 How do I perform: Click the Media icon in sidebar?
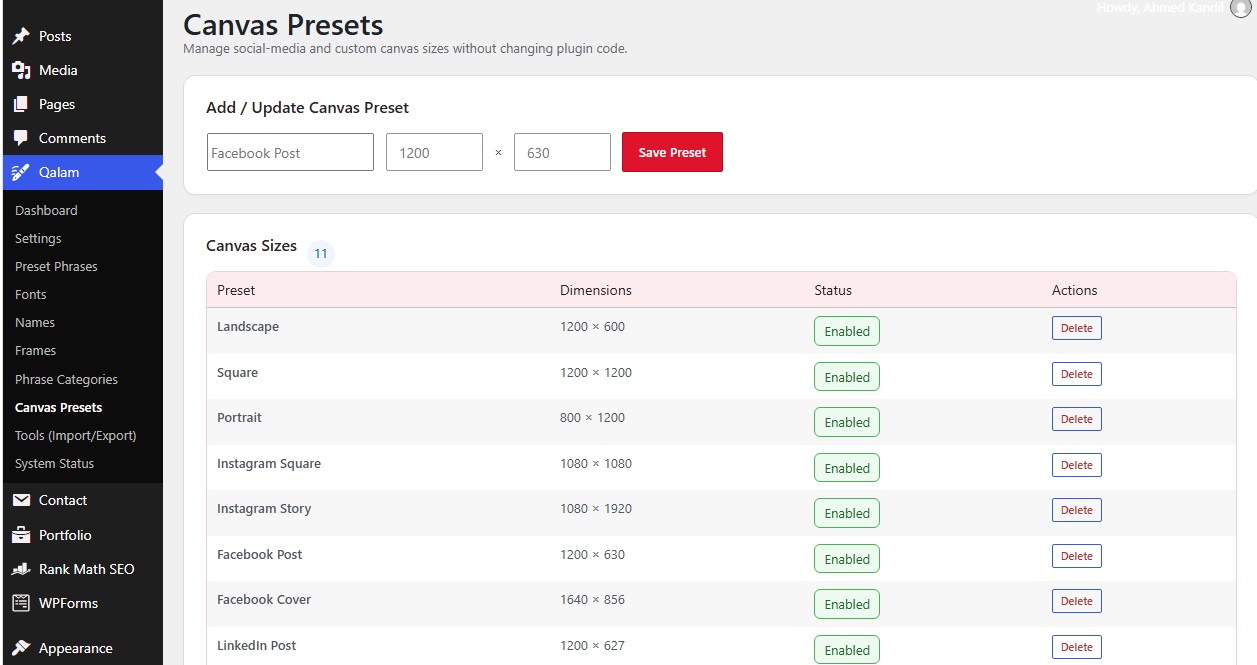click(x=21, y=70)
